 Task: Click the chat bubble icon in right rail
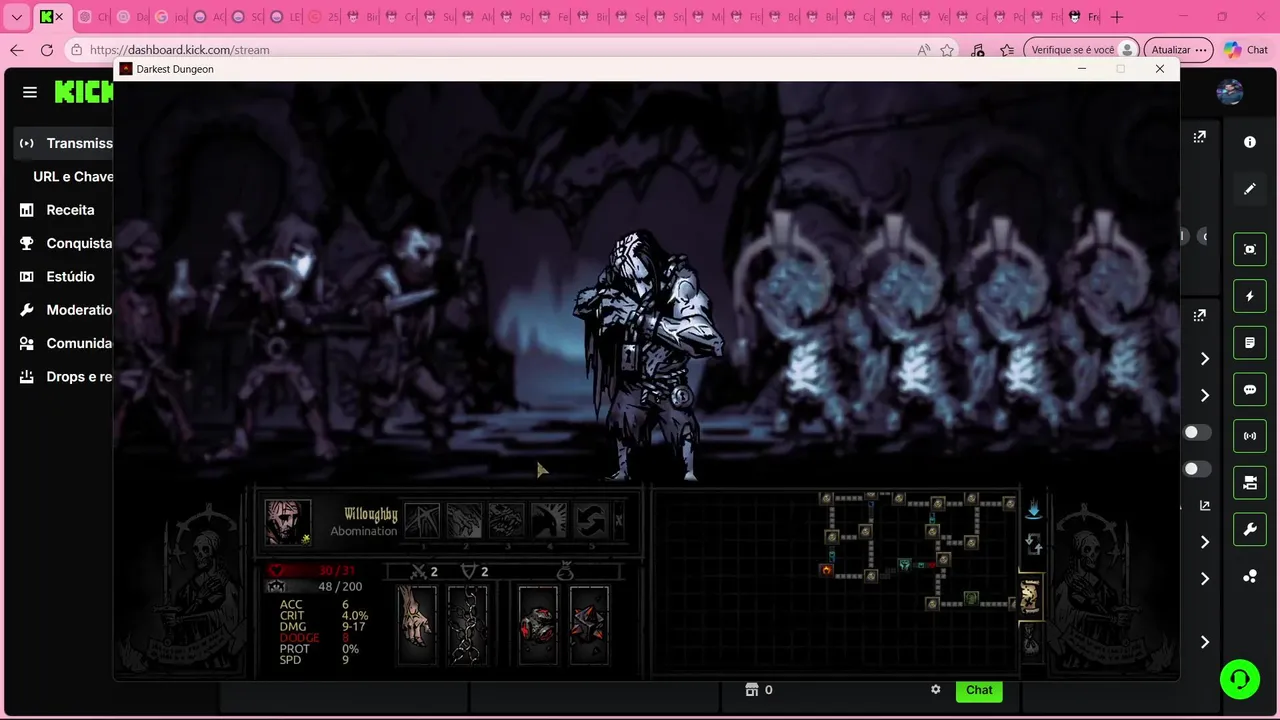tap(1250, 390)
